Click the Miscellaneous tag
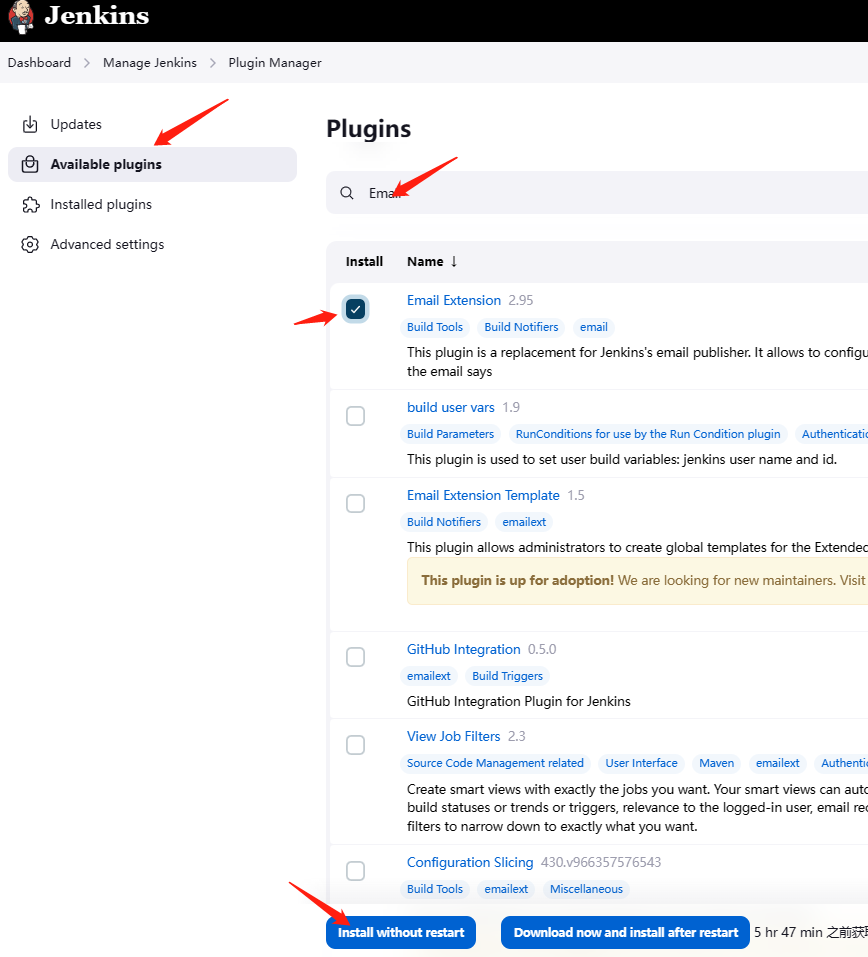 [586, 889]
